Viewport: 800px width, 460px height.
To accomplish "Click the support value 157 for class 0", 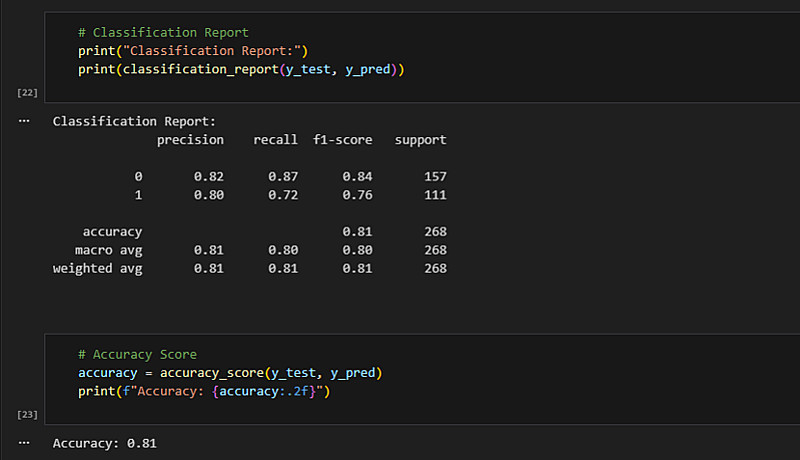I will click(434, 177).
